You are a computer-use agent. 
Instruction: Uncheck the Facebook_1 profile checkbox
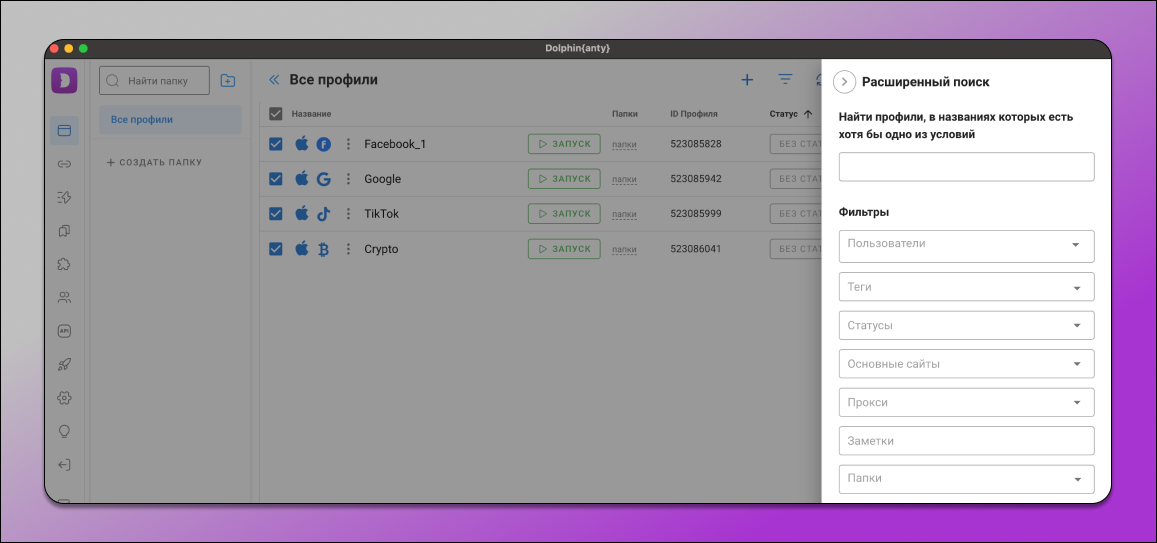276,144
